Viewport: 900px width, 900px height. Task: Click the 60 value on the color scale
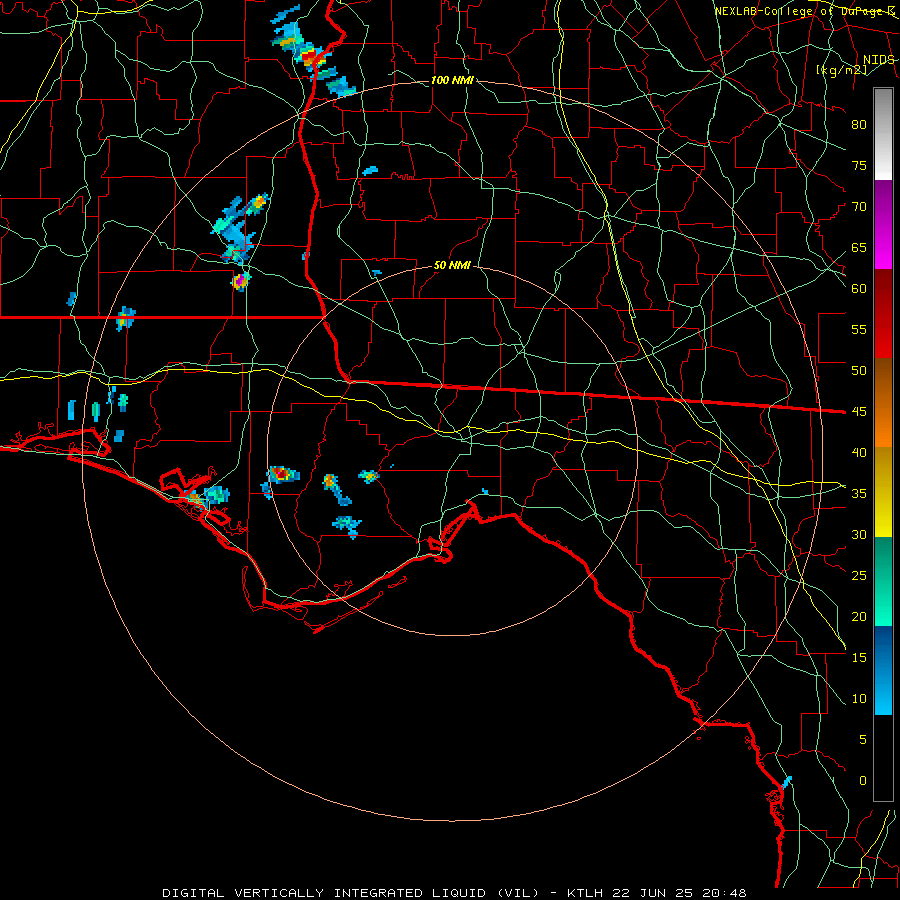click(x=859, y=289)
